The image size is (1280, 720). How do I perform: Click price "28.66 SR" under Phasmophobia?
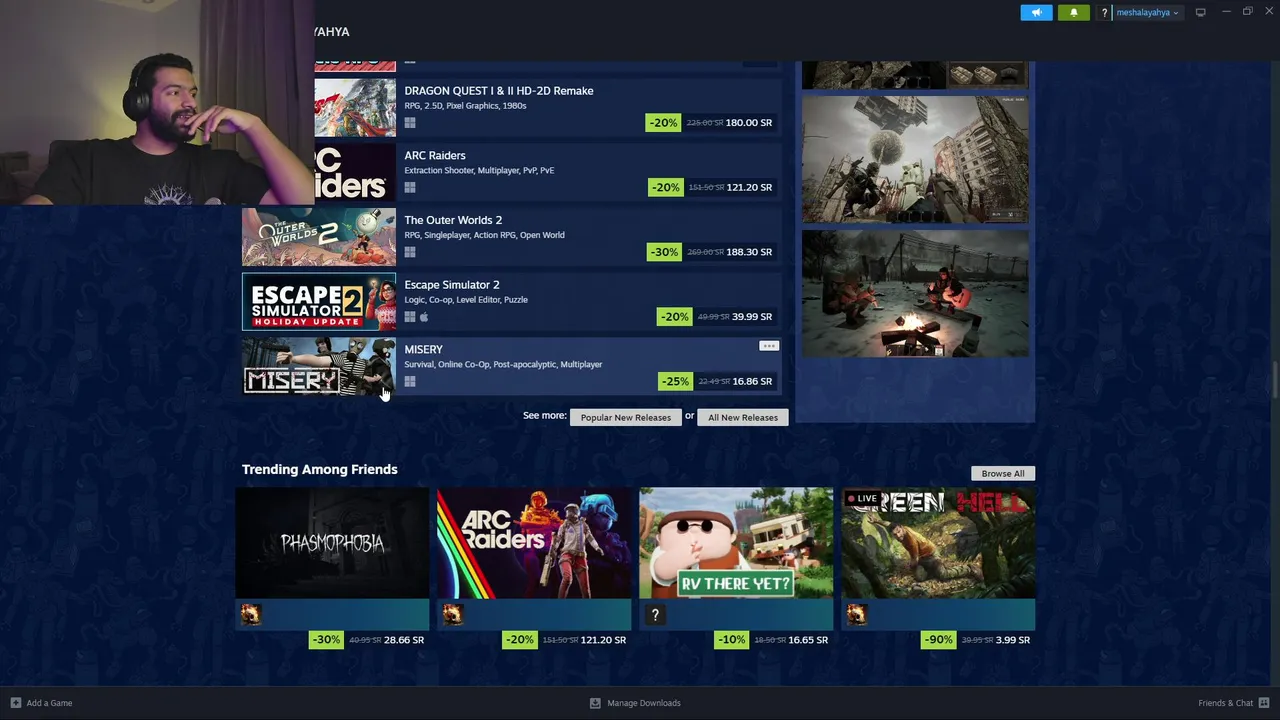coord(404,640)
